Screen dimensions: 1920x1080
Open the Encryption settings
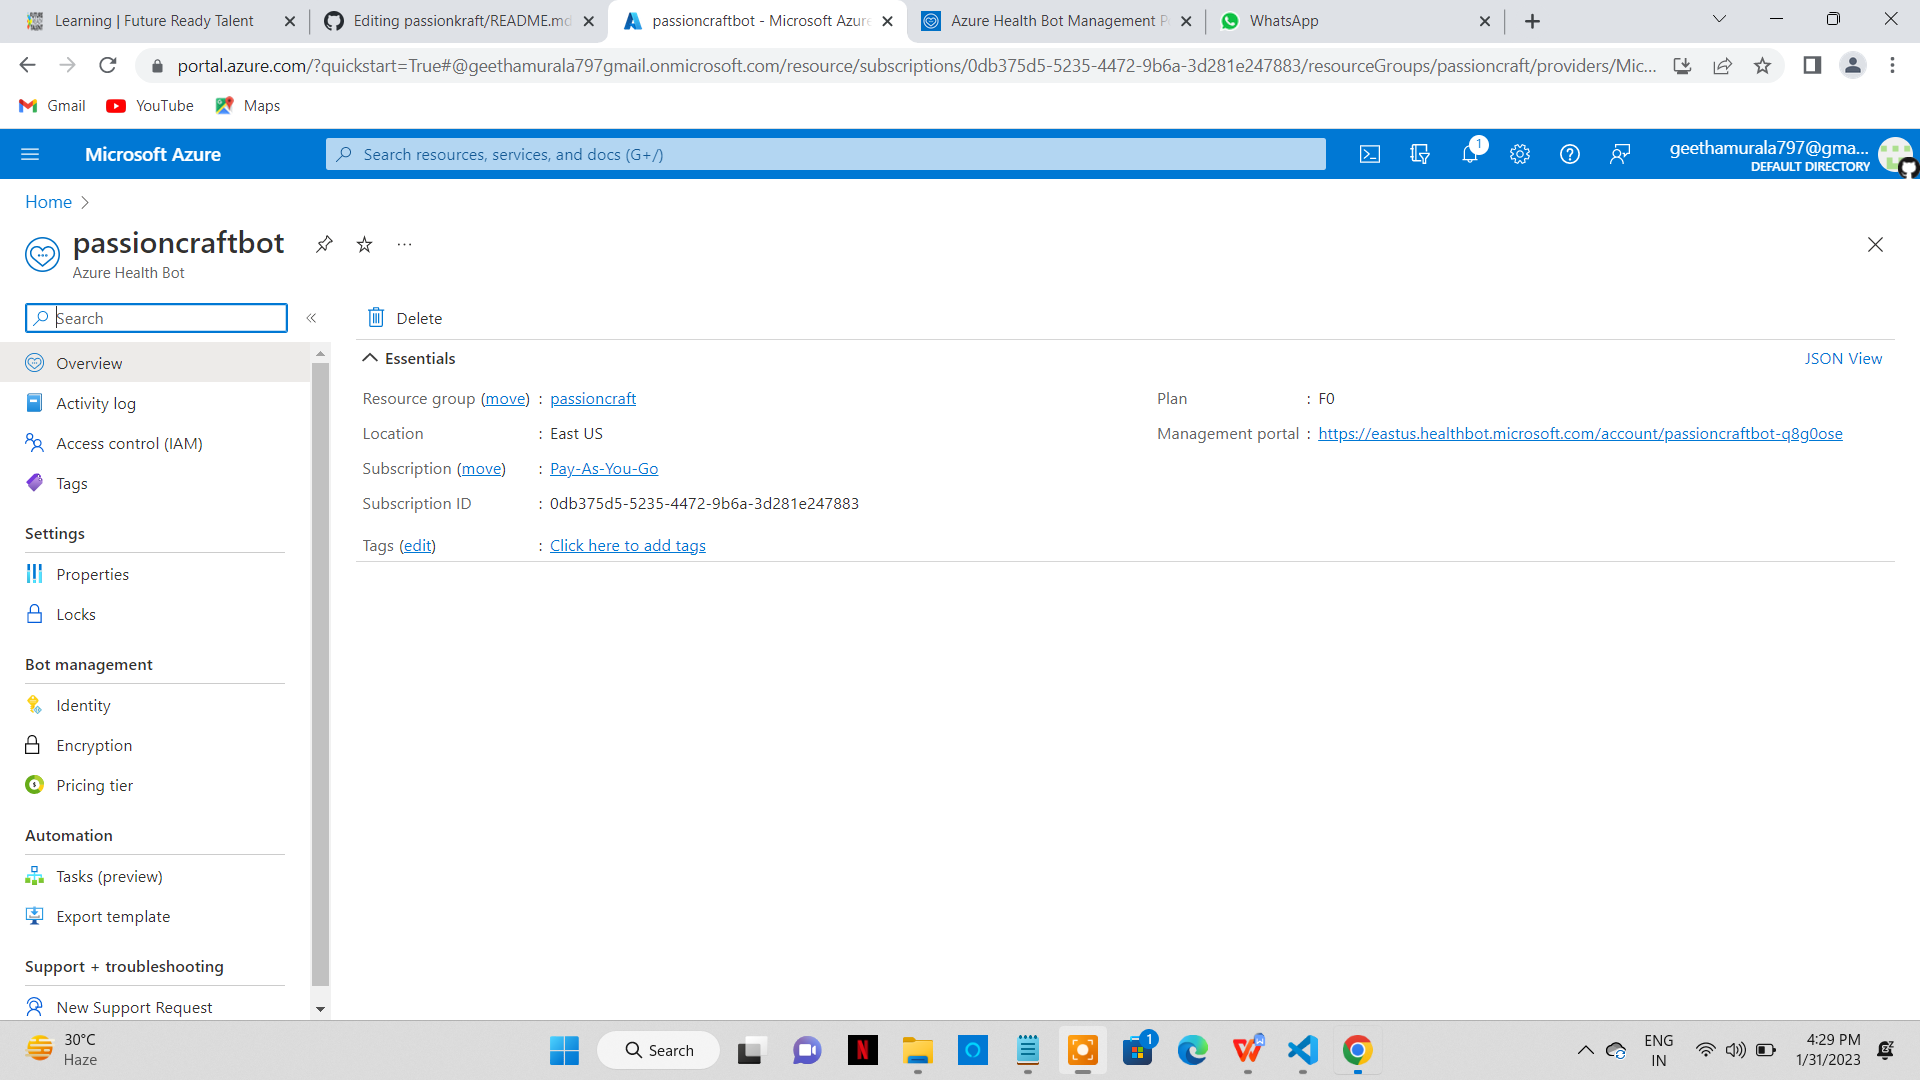pos(94,745)
